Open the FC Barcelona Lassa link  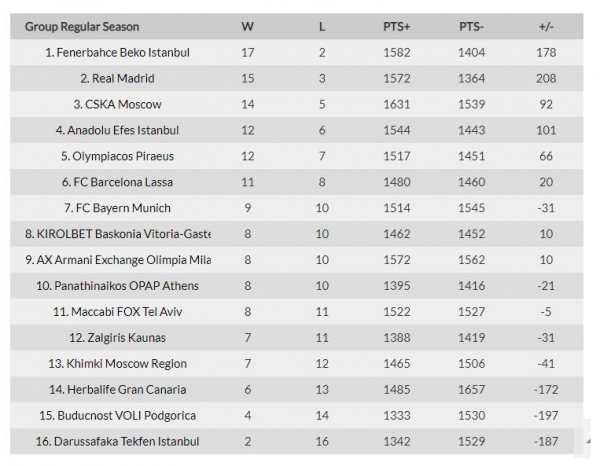tap(123, 182)
